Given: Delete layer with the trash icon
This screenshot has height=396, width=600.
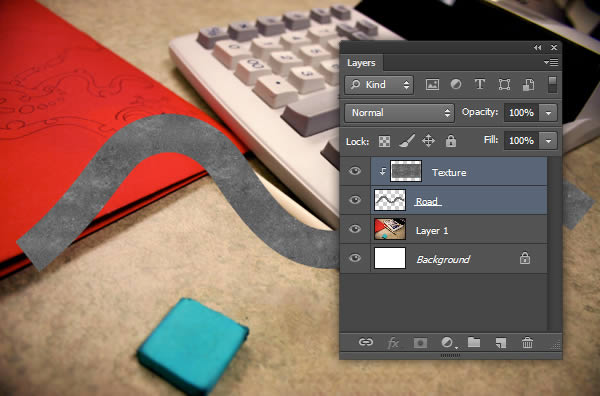Looking at the screenshot, I should [x=527, y=342].
